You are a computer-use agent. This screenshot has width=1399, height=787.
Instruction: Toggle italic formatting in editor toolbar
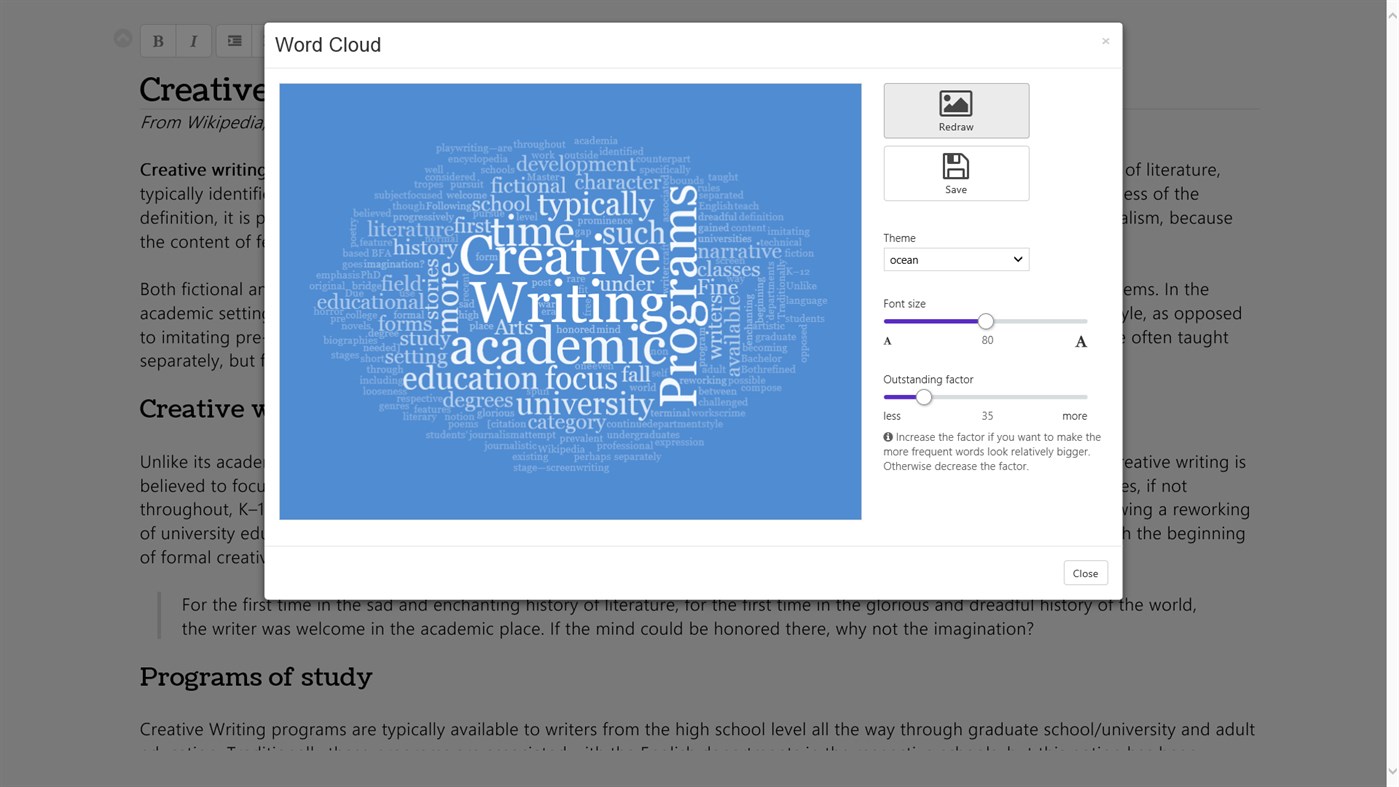tap(194, 41)
